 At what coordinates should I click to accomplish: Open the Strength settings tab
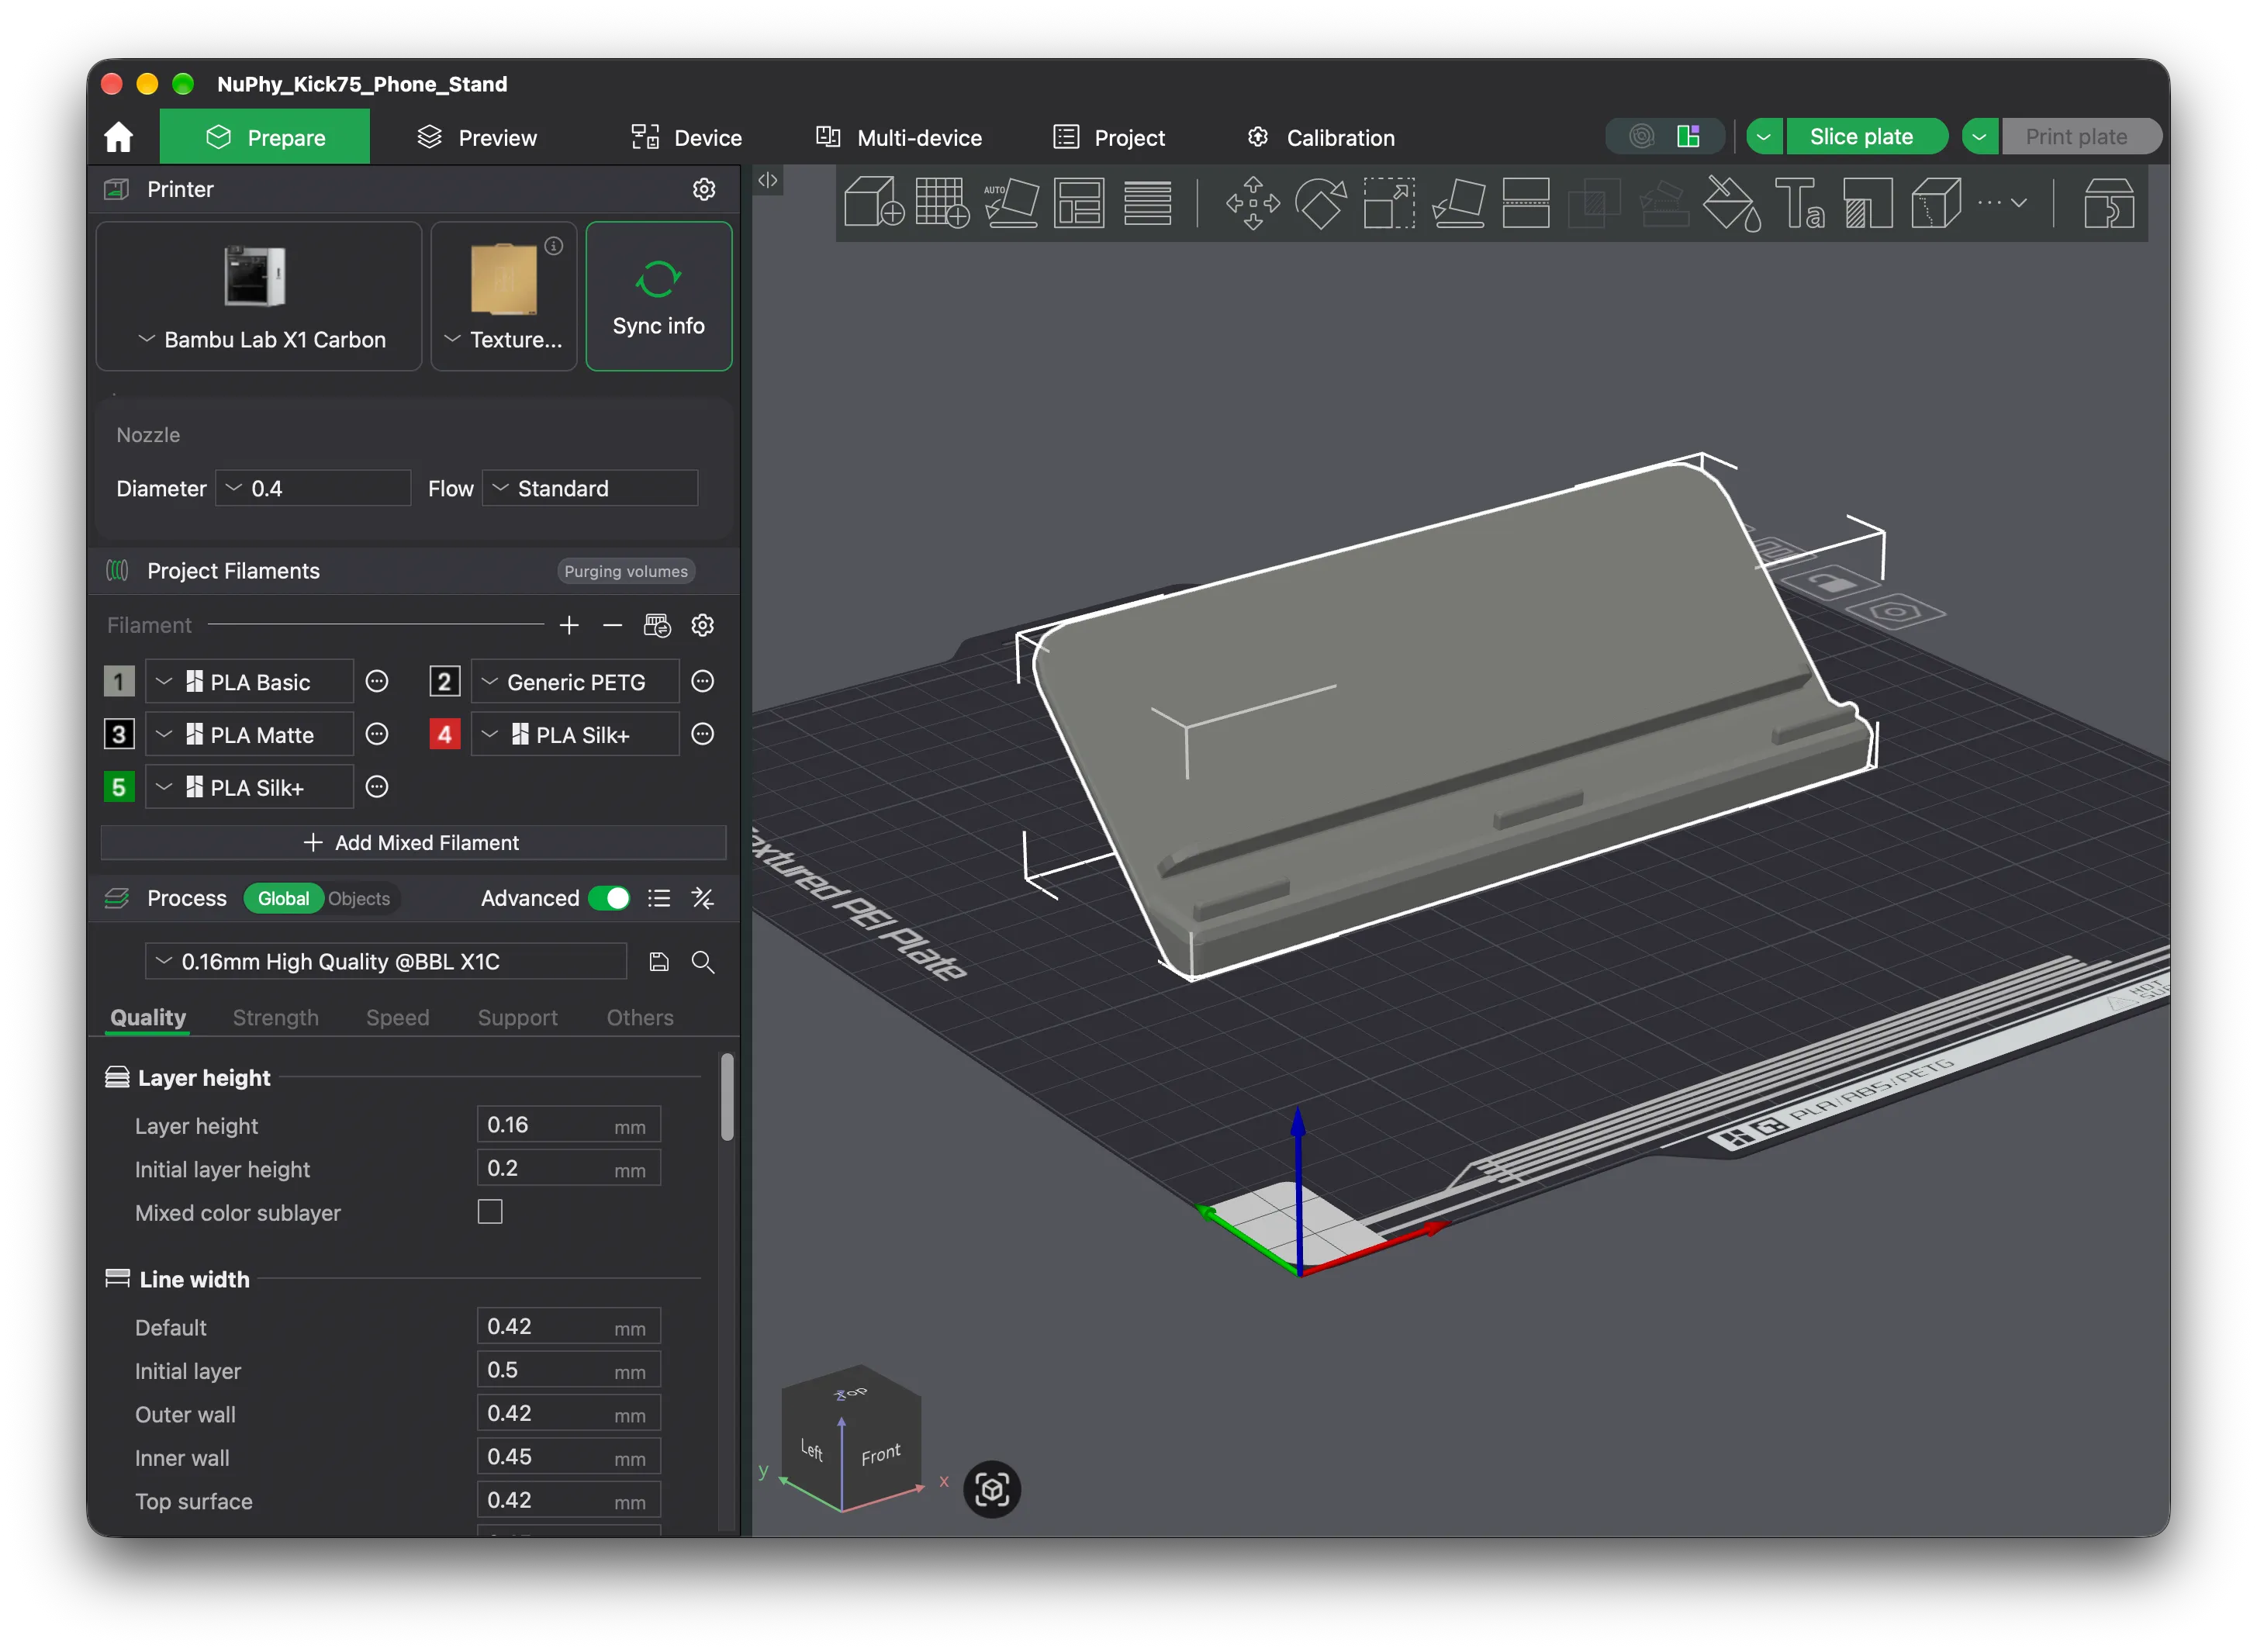coord(275,1017)
